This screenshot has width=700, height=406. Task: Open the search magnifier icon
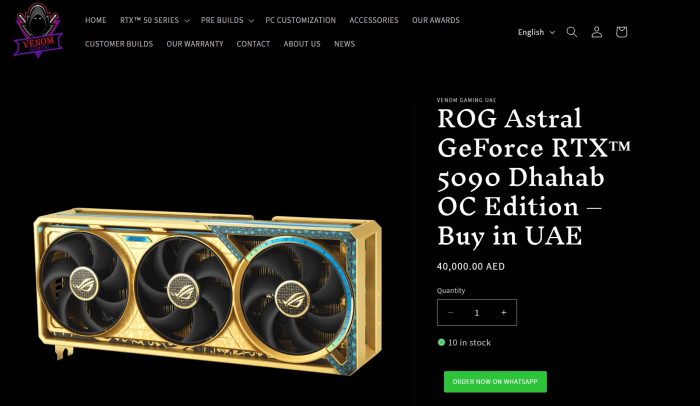pyautogui.click(x=572, y=32)
